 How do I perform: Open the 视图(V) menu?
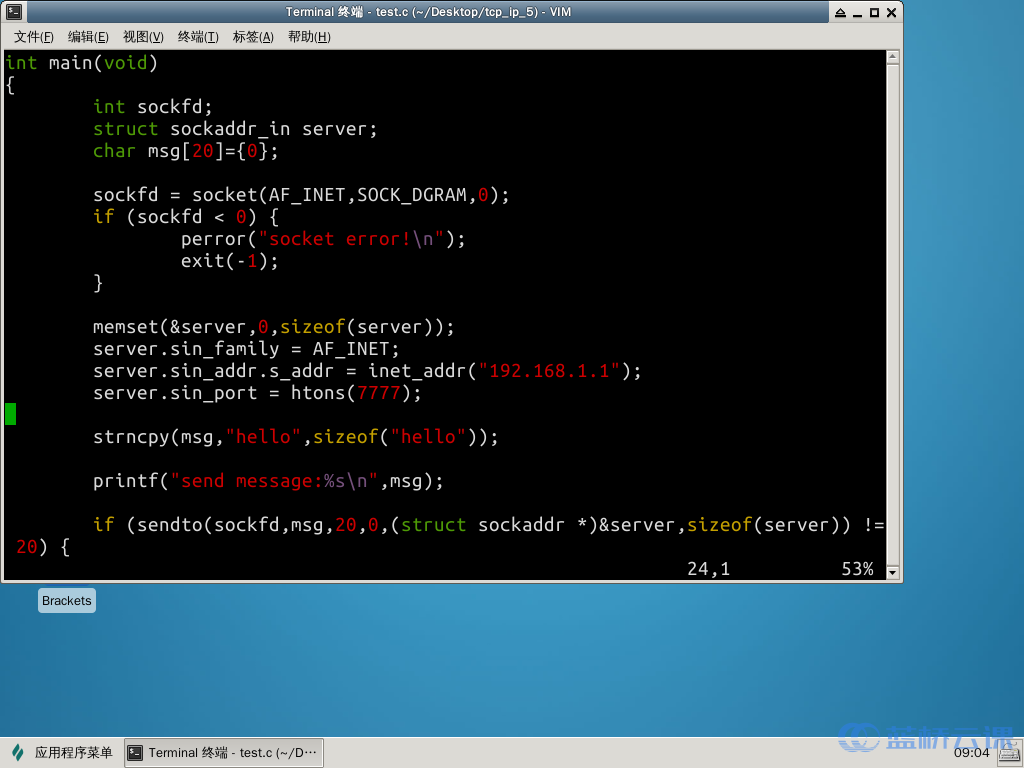(x=143, y=37)
